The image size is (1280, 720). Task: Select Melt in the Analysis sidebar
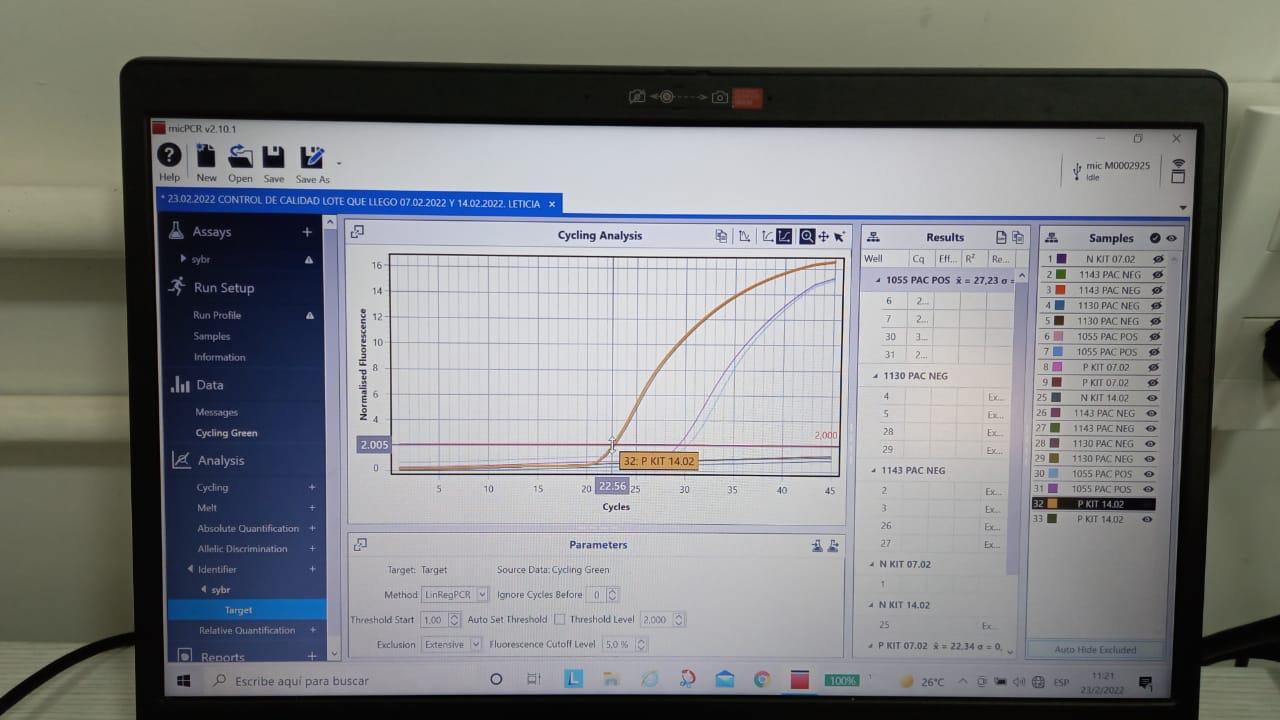point(207,508)
